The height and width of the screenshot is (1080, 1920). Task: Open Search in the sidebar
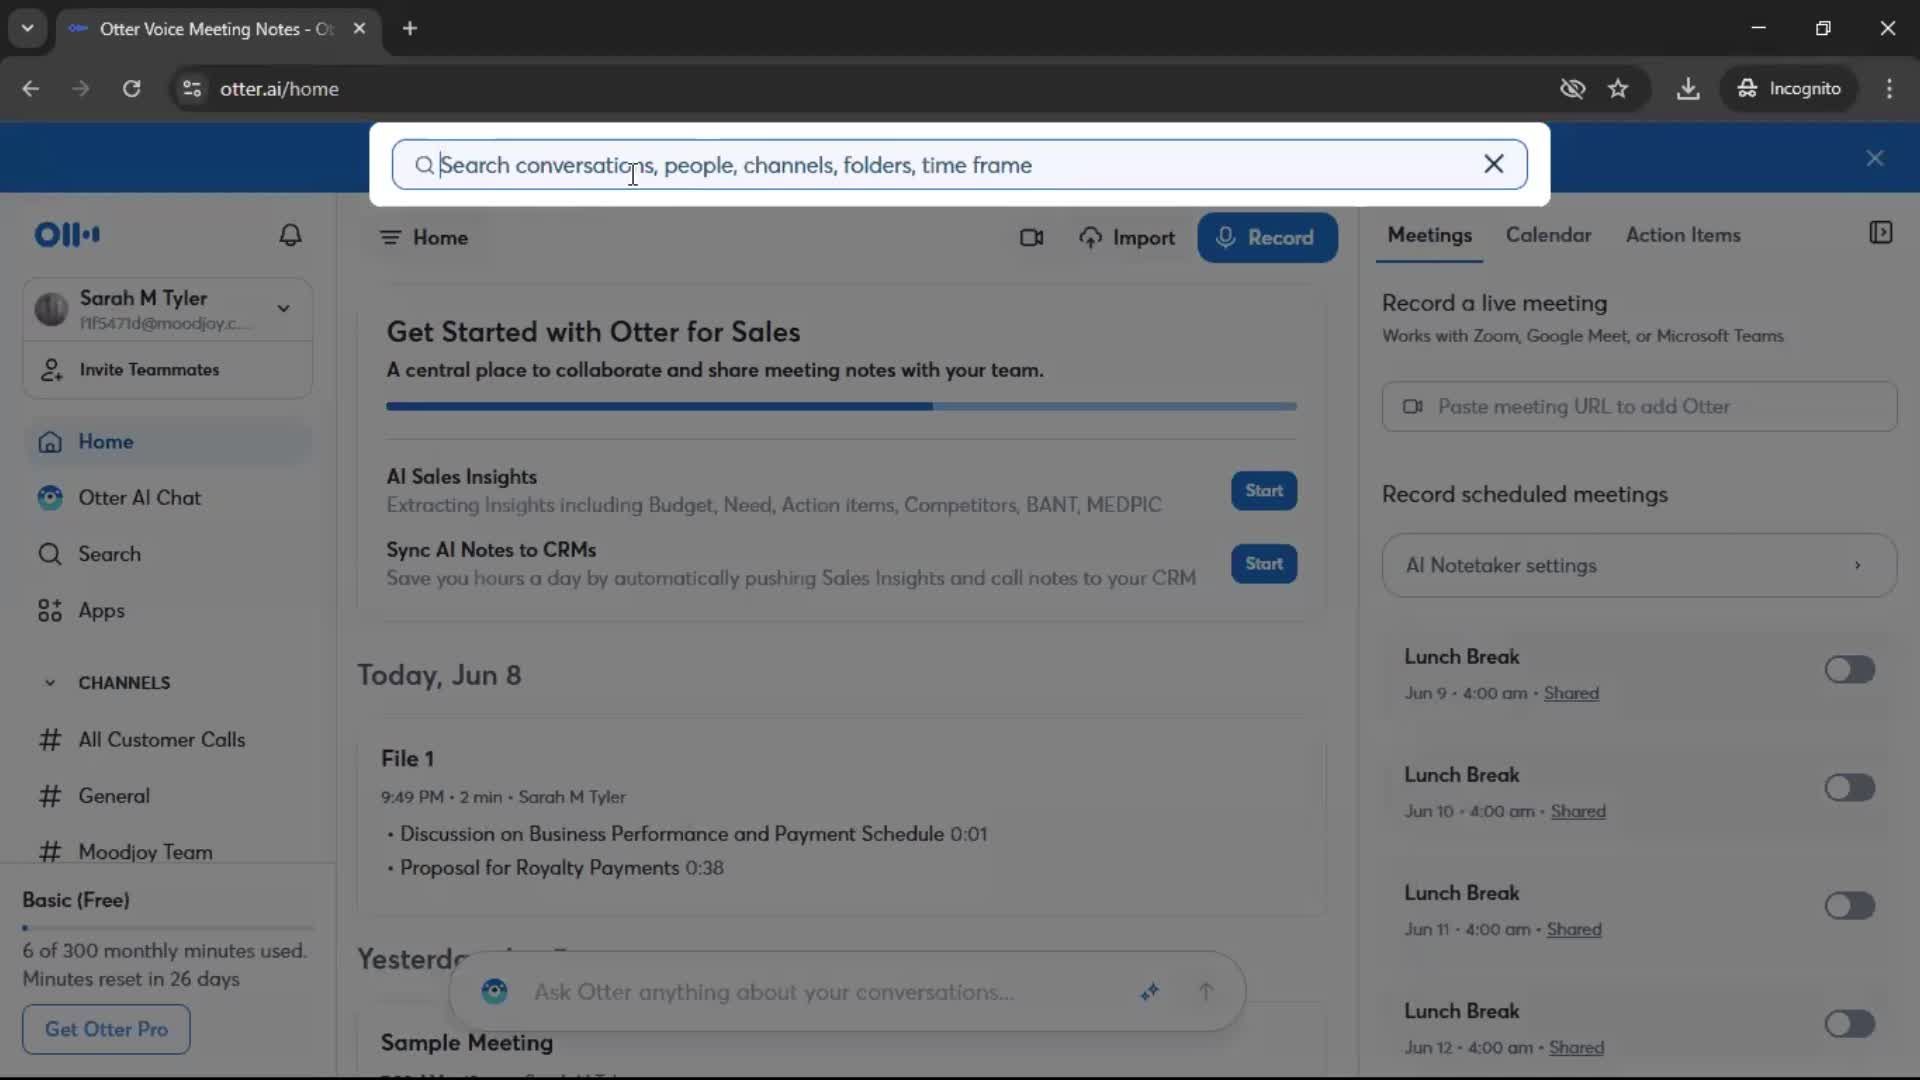click(x=168, y=554)
